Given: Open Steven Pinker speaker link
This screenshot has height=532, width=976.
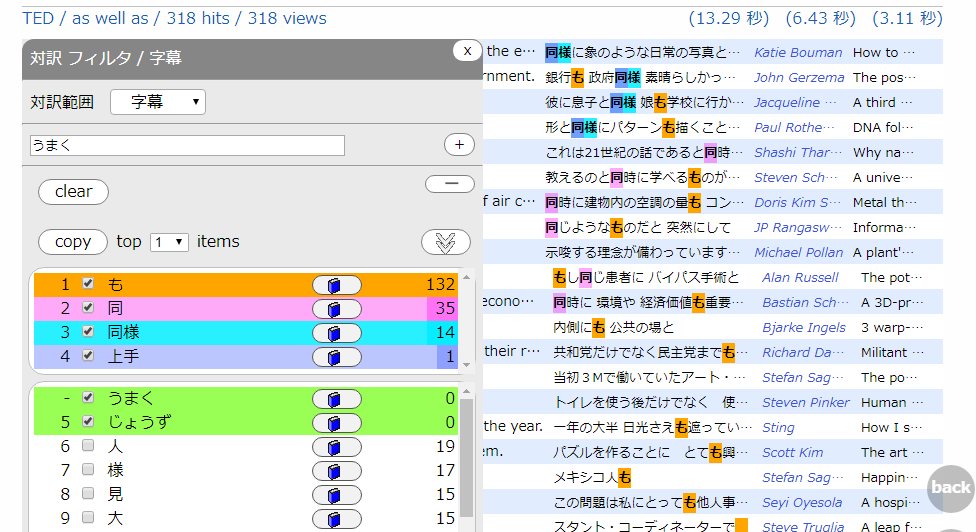Looking at the screenshot, I should click(x=805, y=402).
